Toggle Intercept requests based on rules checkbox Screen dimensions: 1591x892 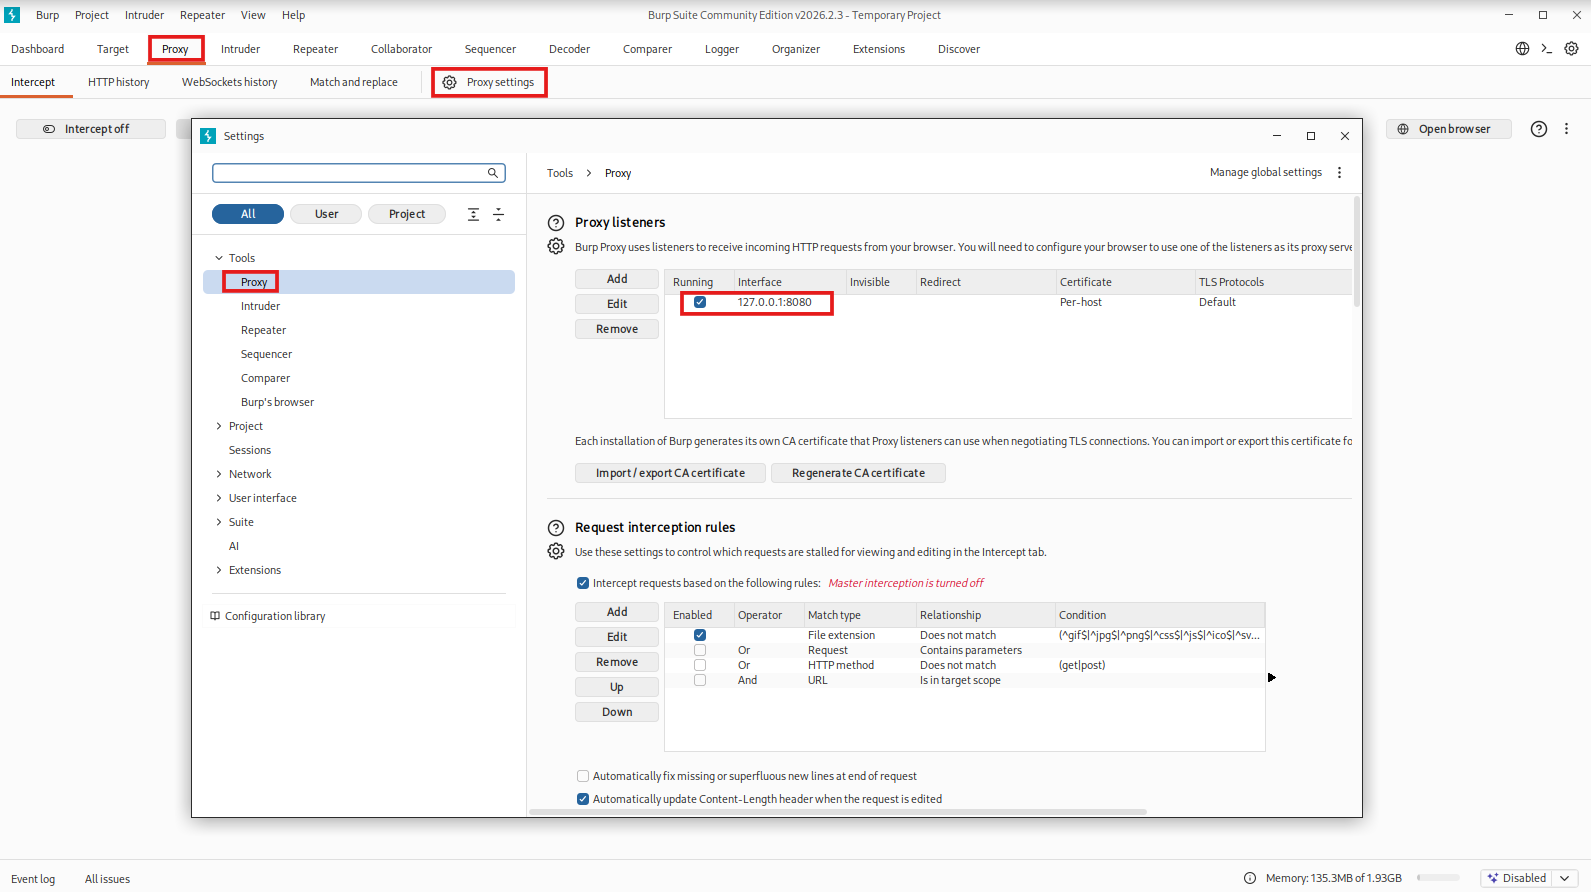(583, 583)
